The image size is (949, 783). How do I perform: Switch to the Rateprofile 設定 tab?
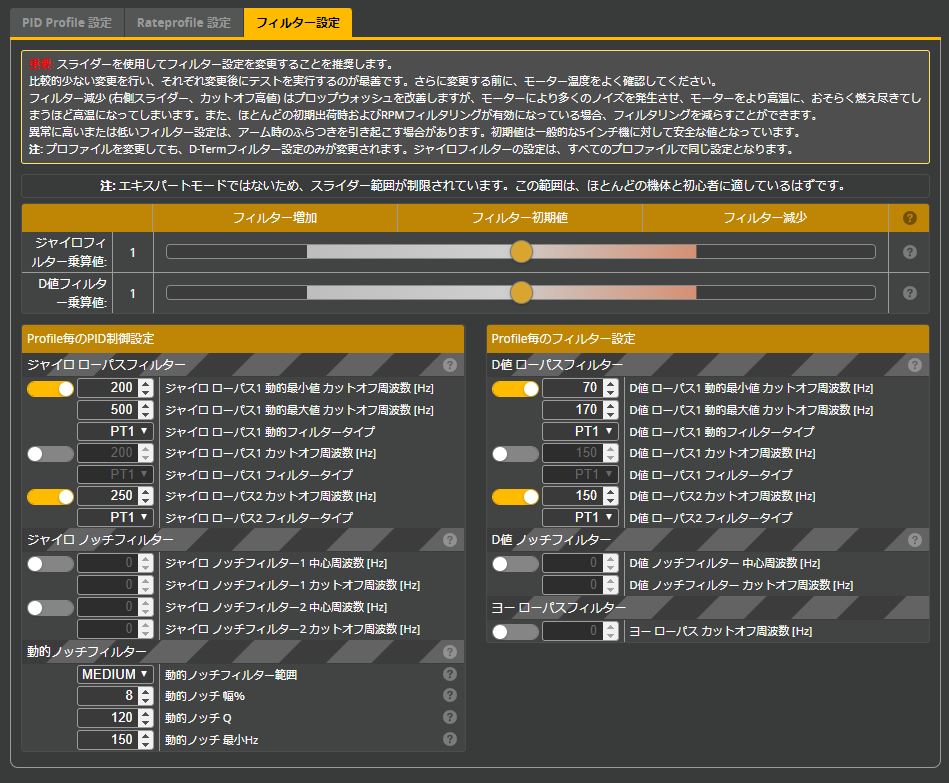(x=183, y=23)
